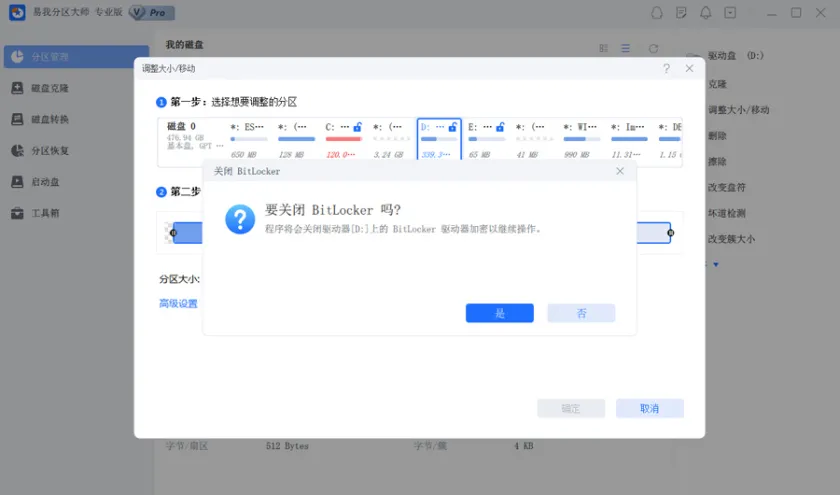The width and height of the screenshot is (840, 495).
Task: Click the 磁盘克隆 sidebar icon
Action: tap(17, 88)
